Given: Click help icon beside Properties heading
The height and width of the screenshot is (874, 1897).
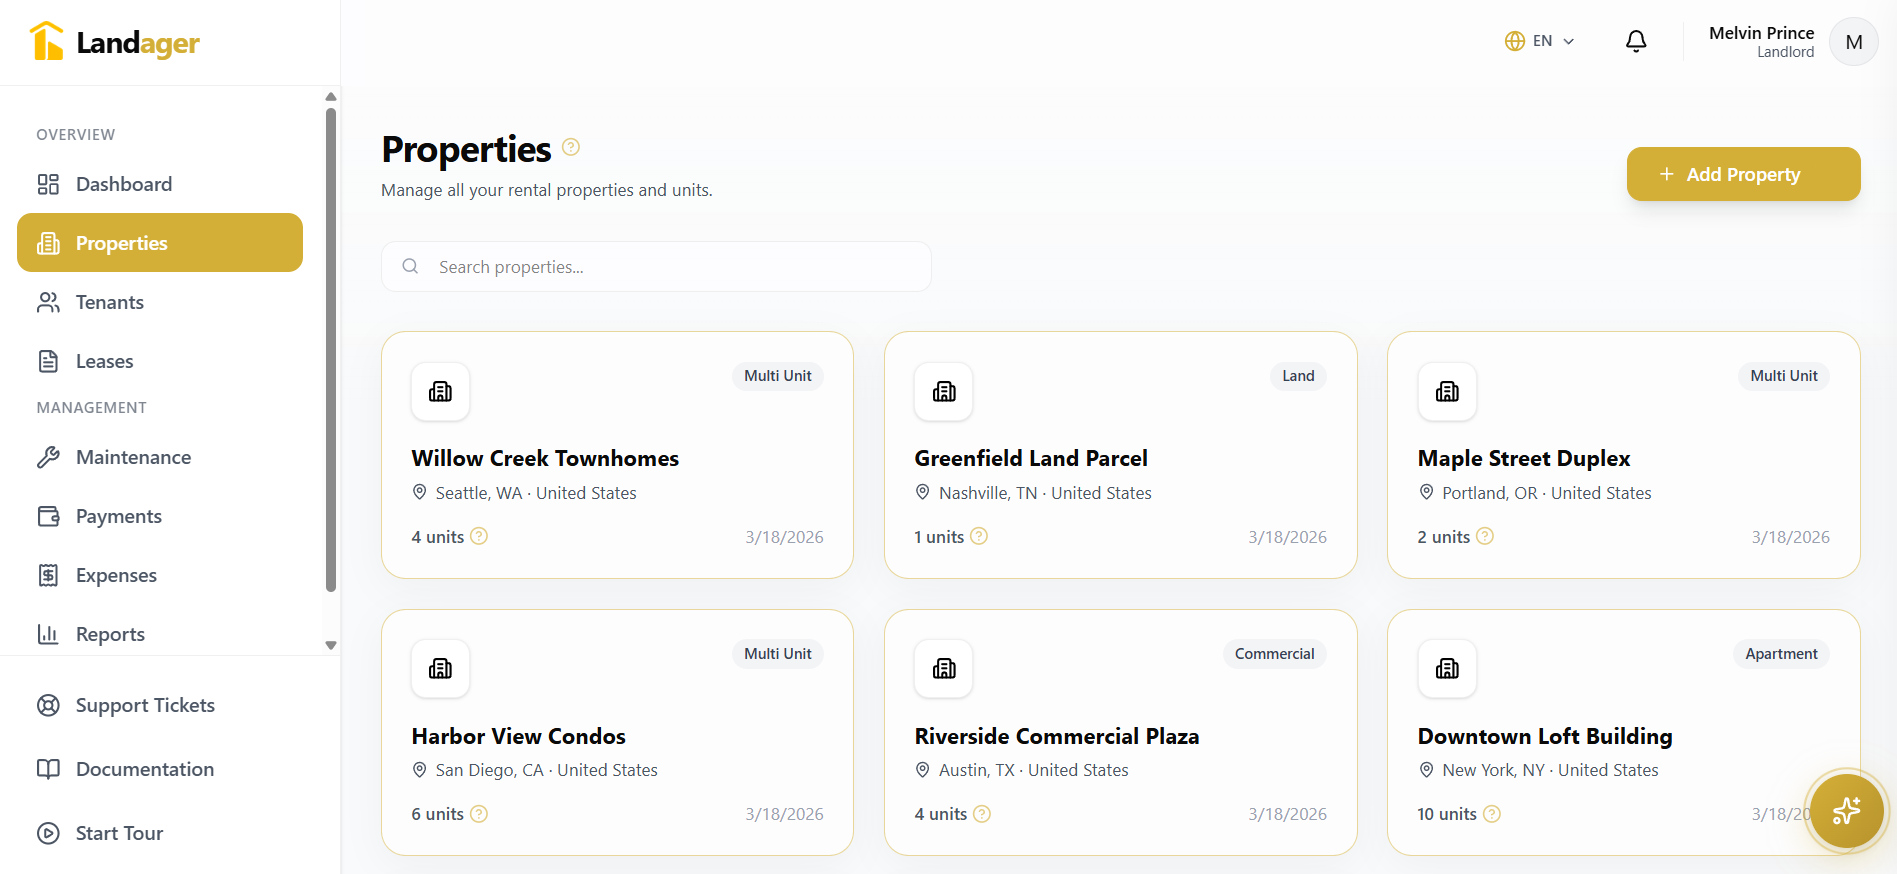Looking at the screenshot, I should 571,147.
